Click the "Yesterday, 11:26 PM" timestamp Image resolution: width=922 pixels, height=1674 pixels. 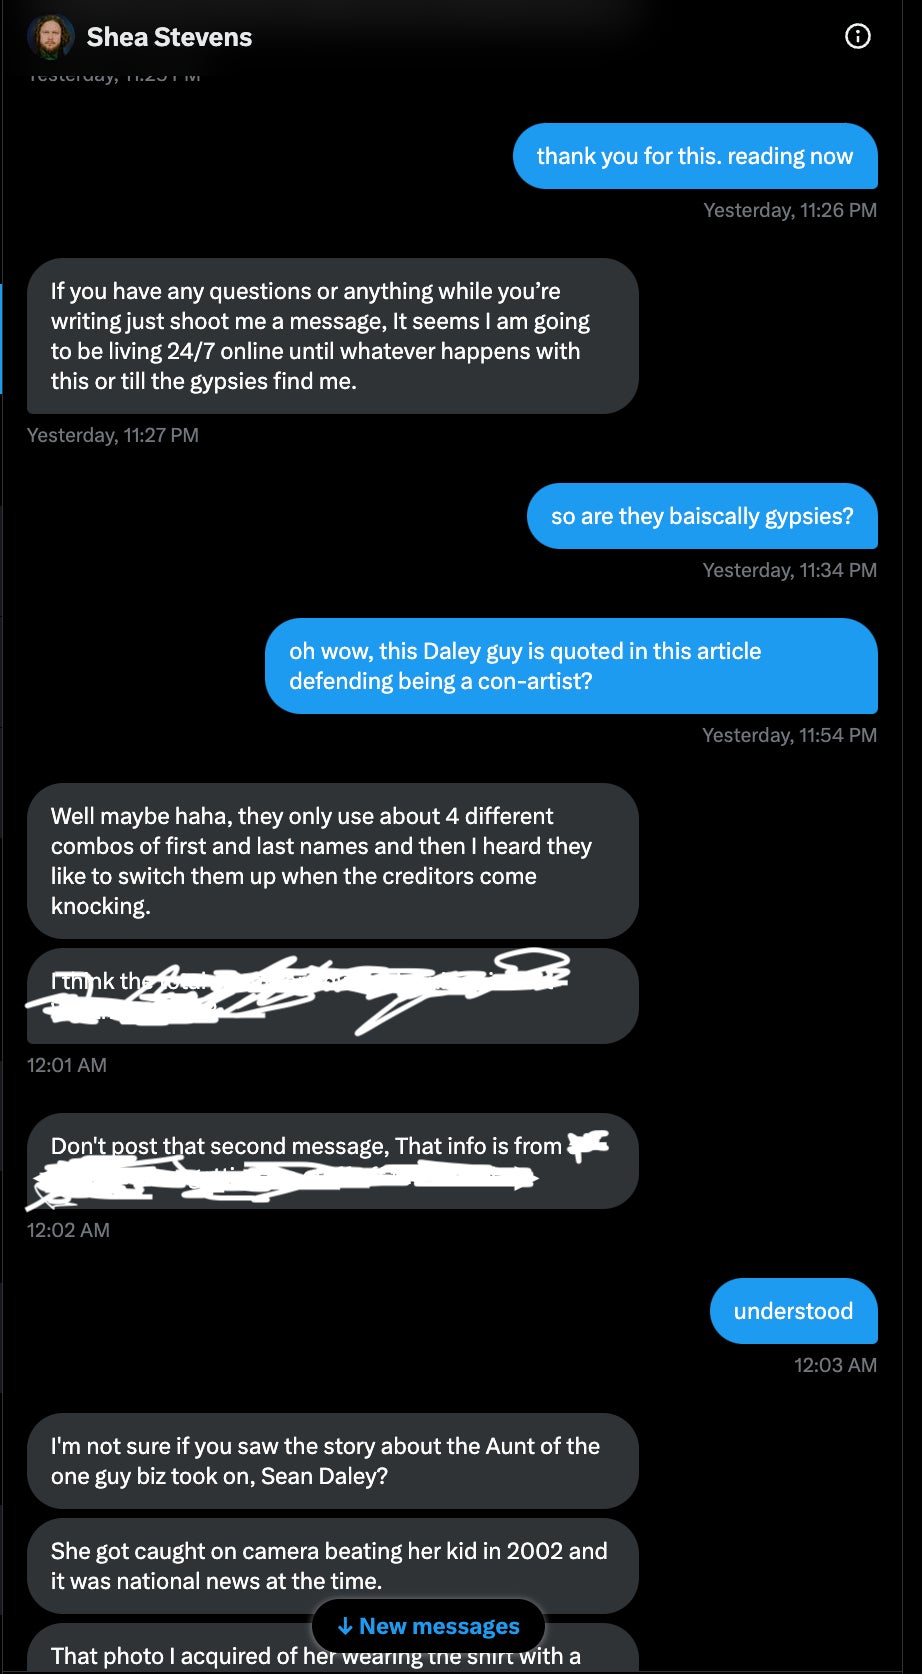[789, 210]
